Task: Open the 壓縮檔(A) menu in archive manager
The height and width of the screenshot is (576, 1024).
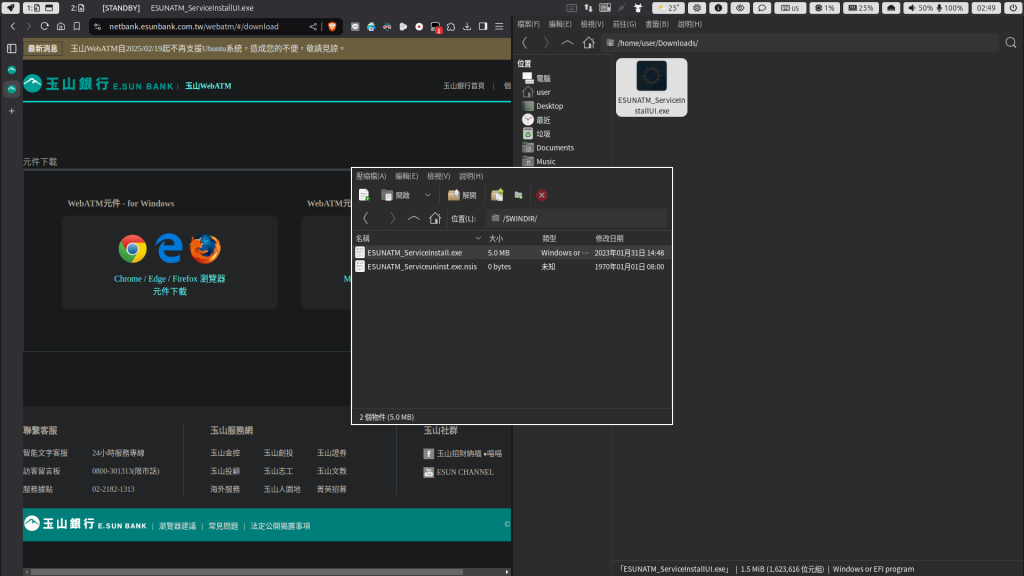Action: 371,176
